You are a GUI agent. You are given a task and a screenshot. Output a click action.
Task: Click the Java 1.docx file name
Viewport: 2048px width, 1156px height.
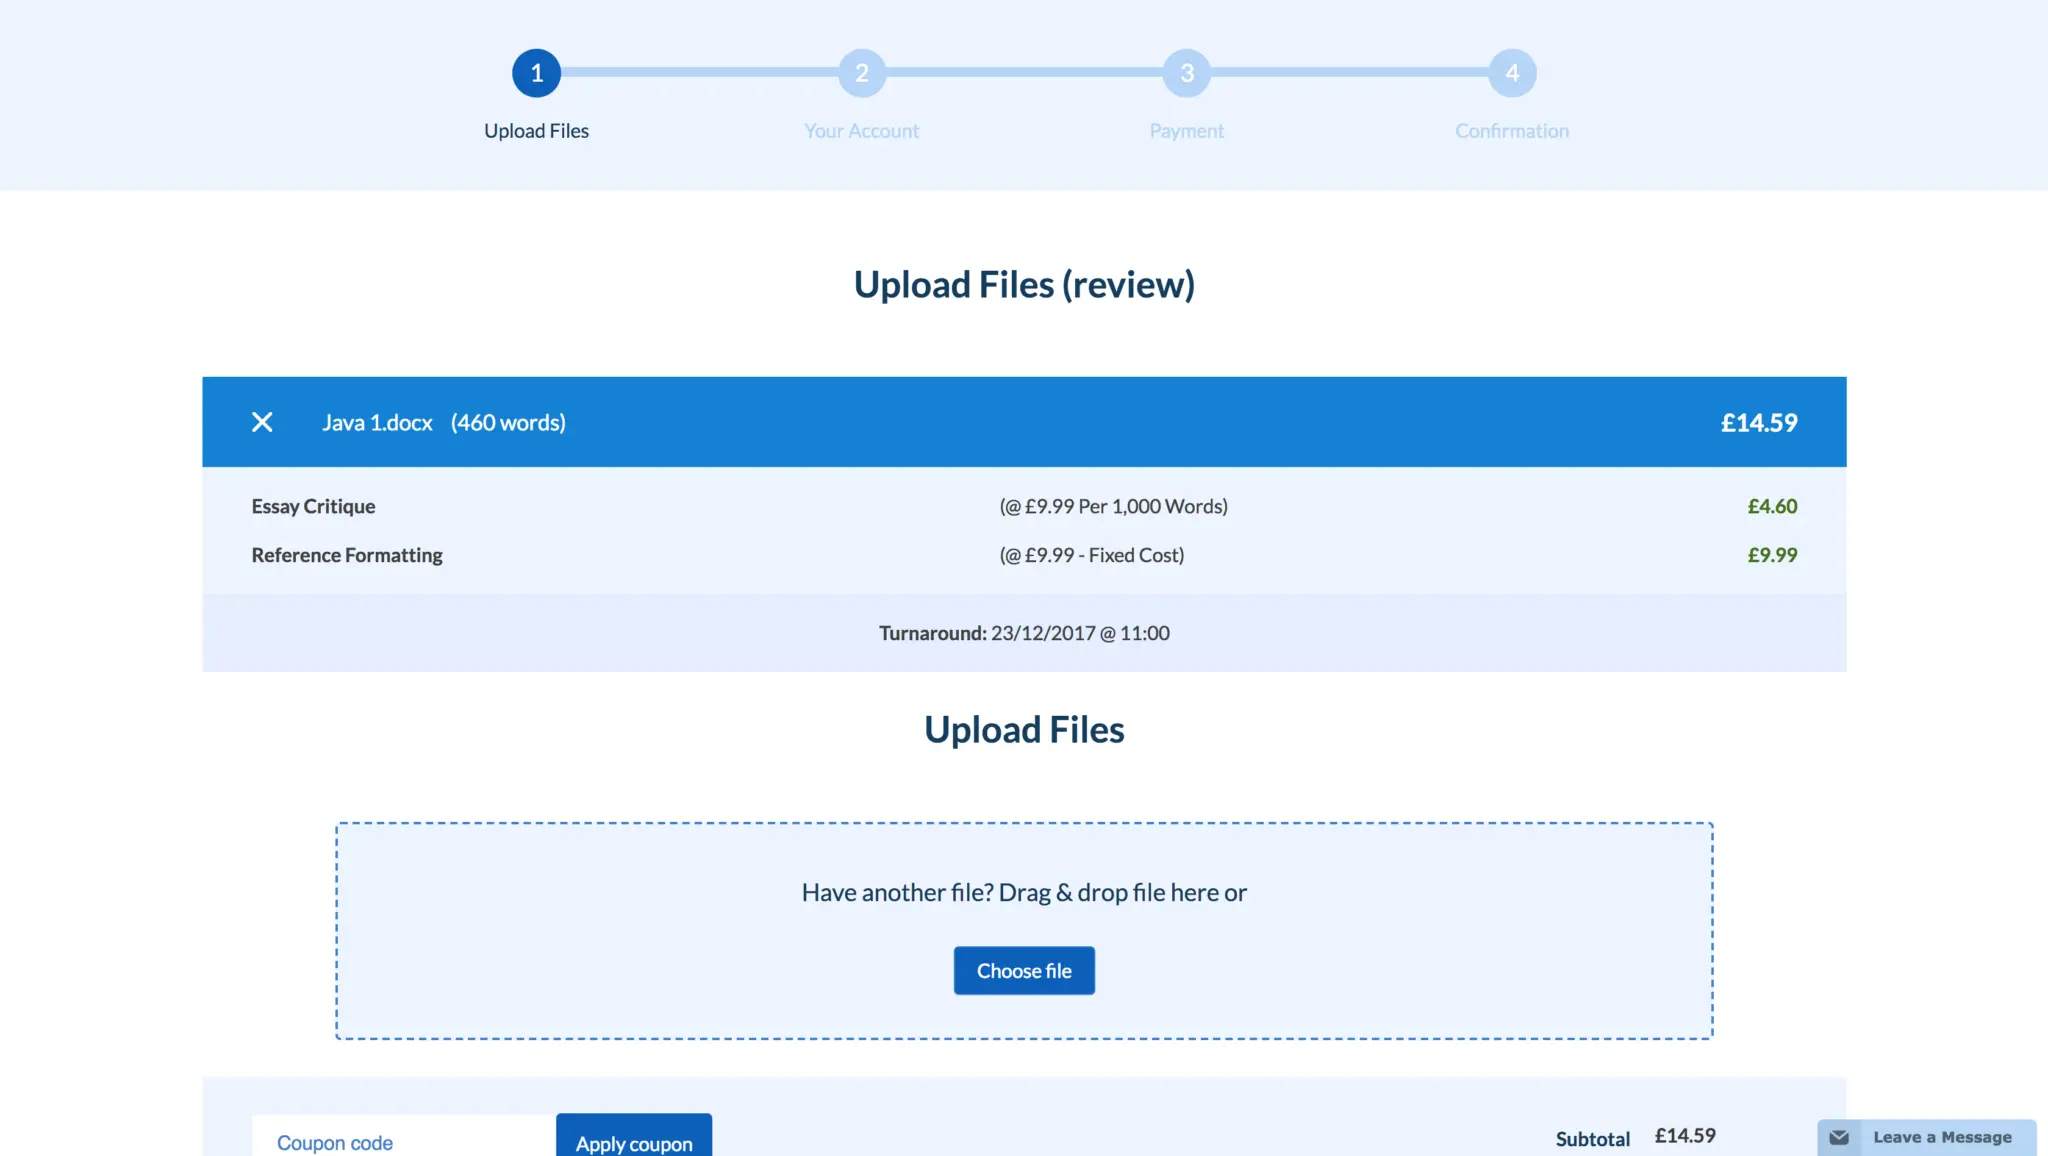pos(377,423)
